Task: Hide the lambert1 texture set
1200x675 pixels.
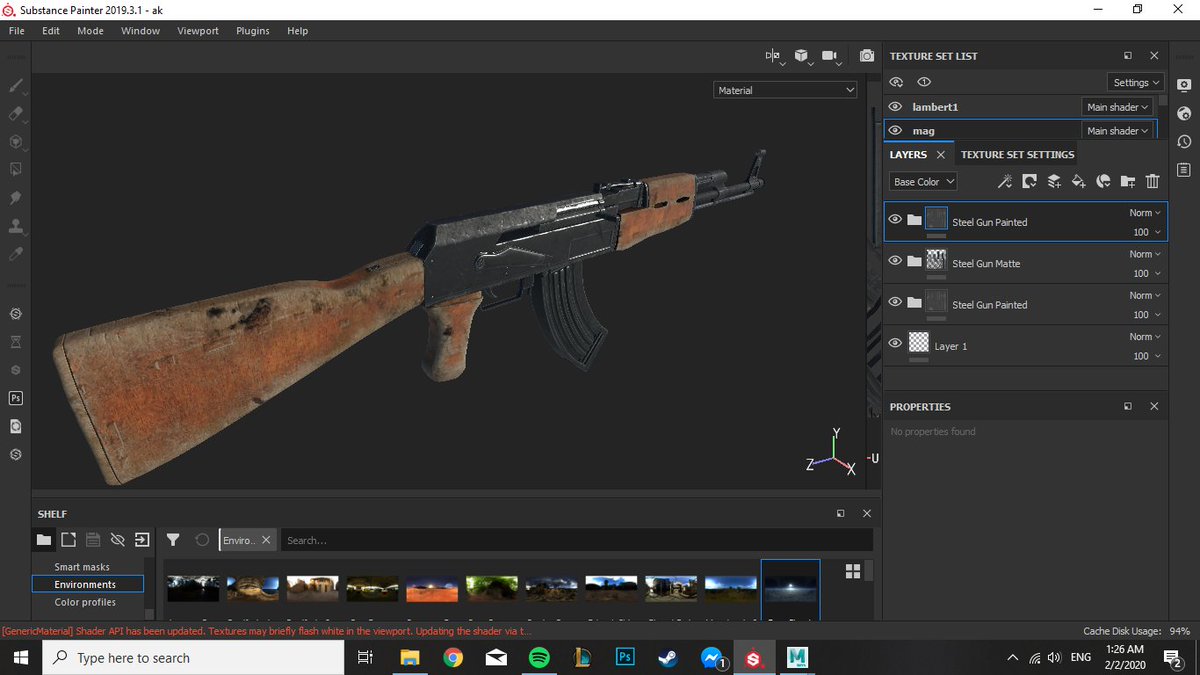Action: click(895, 107)
